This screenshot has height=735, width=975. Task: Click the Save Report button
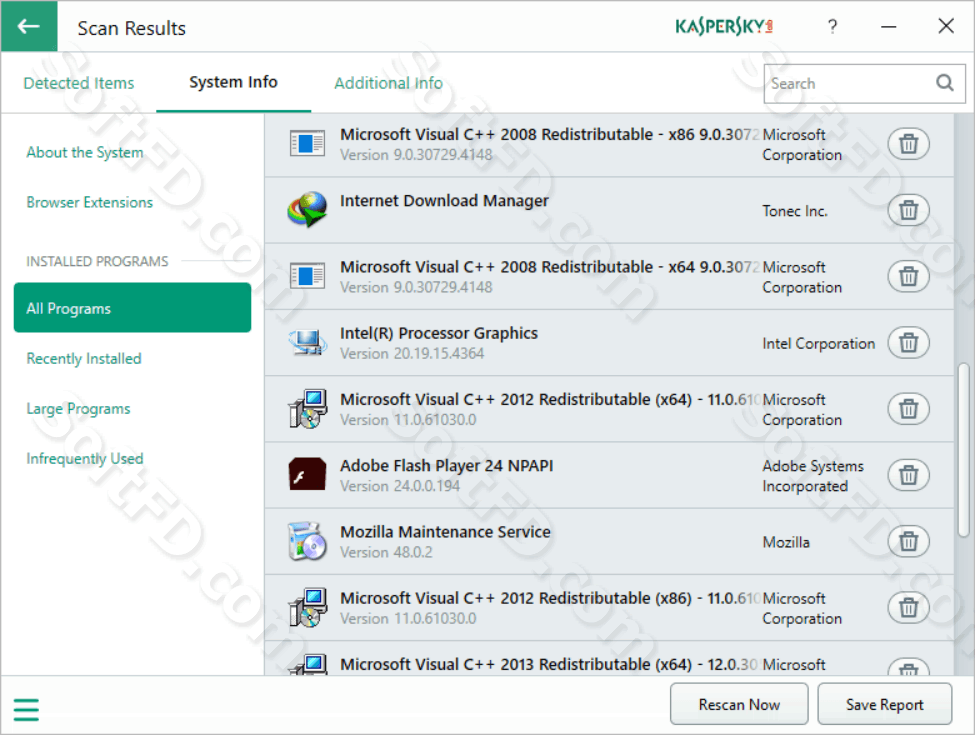pyautogui.click(x=884, y=704)
